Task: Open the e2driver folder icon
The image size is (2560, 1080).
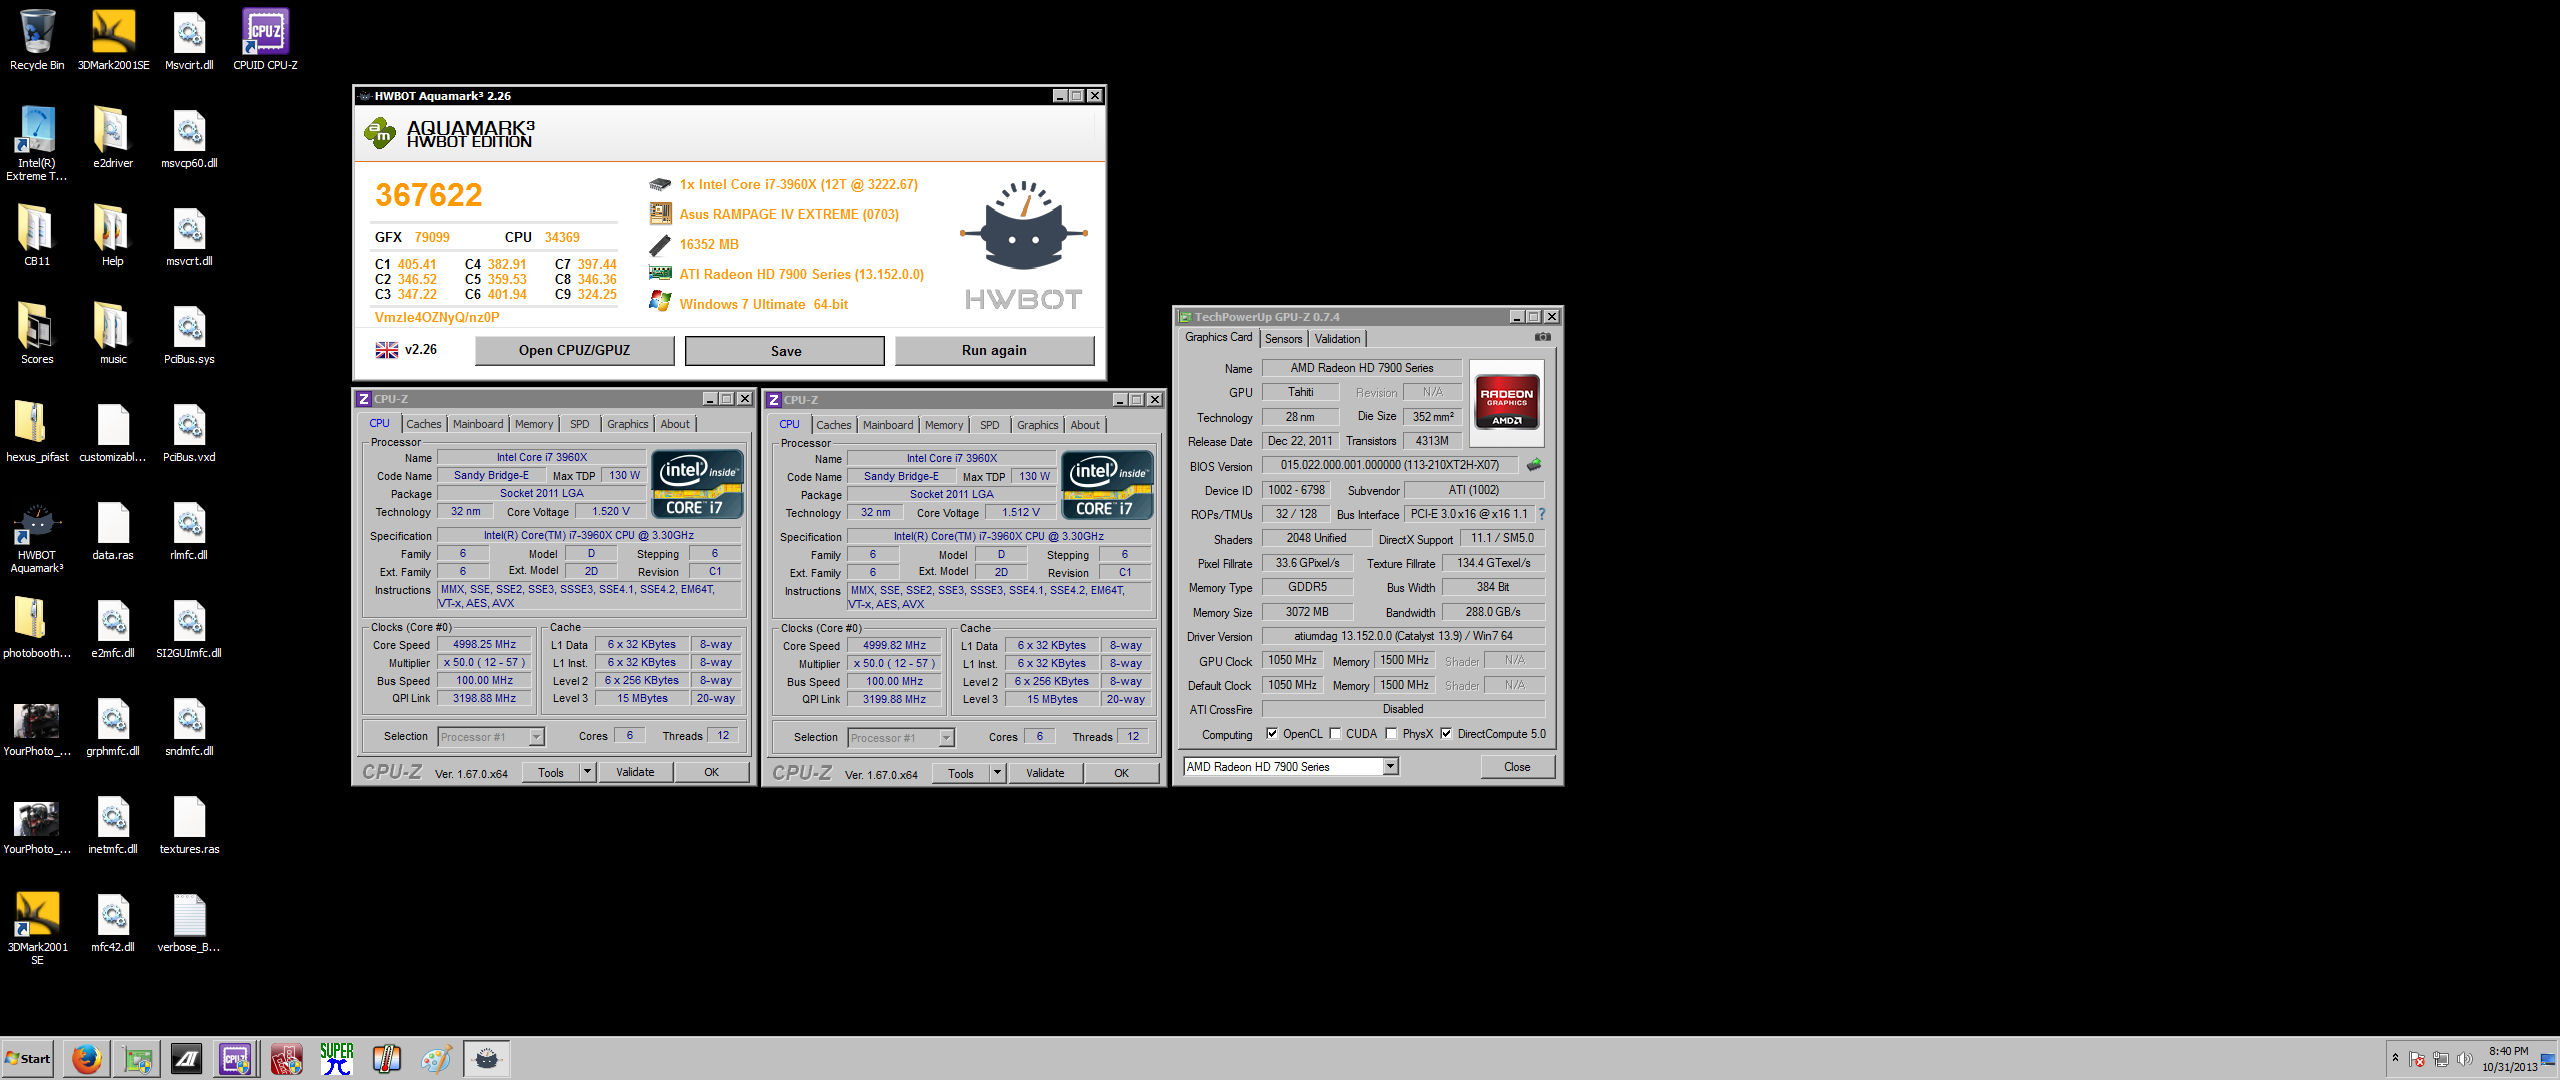Action: click(113, 138)
